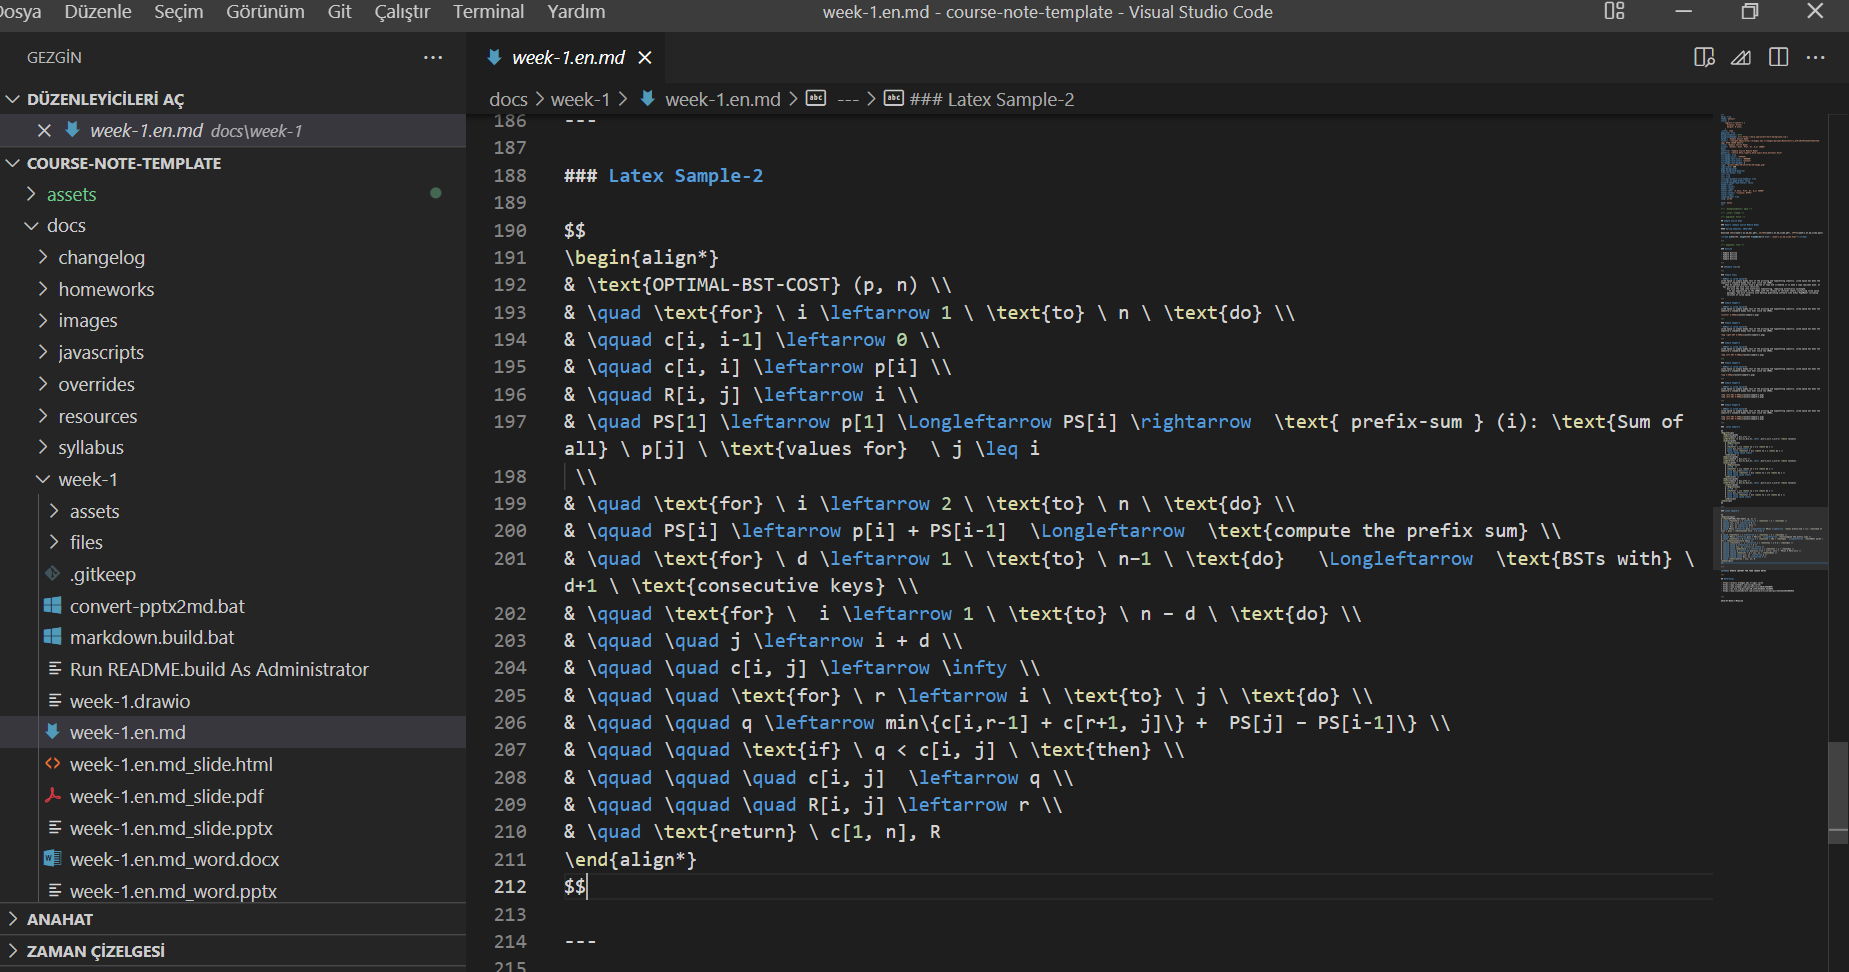Screen dimensions: 1849x972
Task: Click line number 188 in gutter
Action: pos(510,175)
